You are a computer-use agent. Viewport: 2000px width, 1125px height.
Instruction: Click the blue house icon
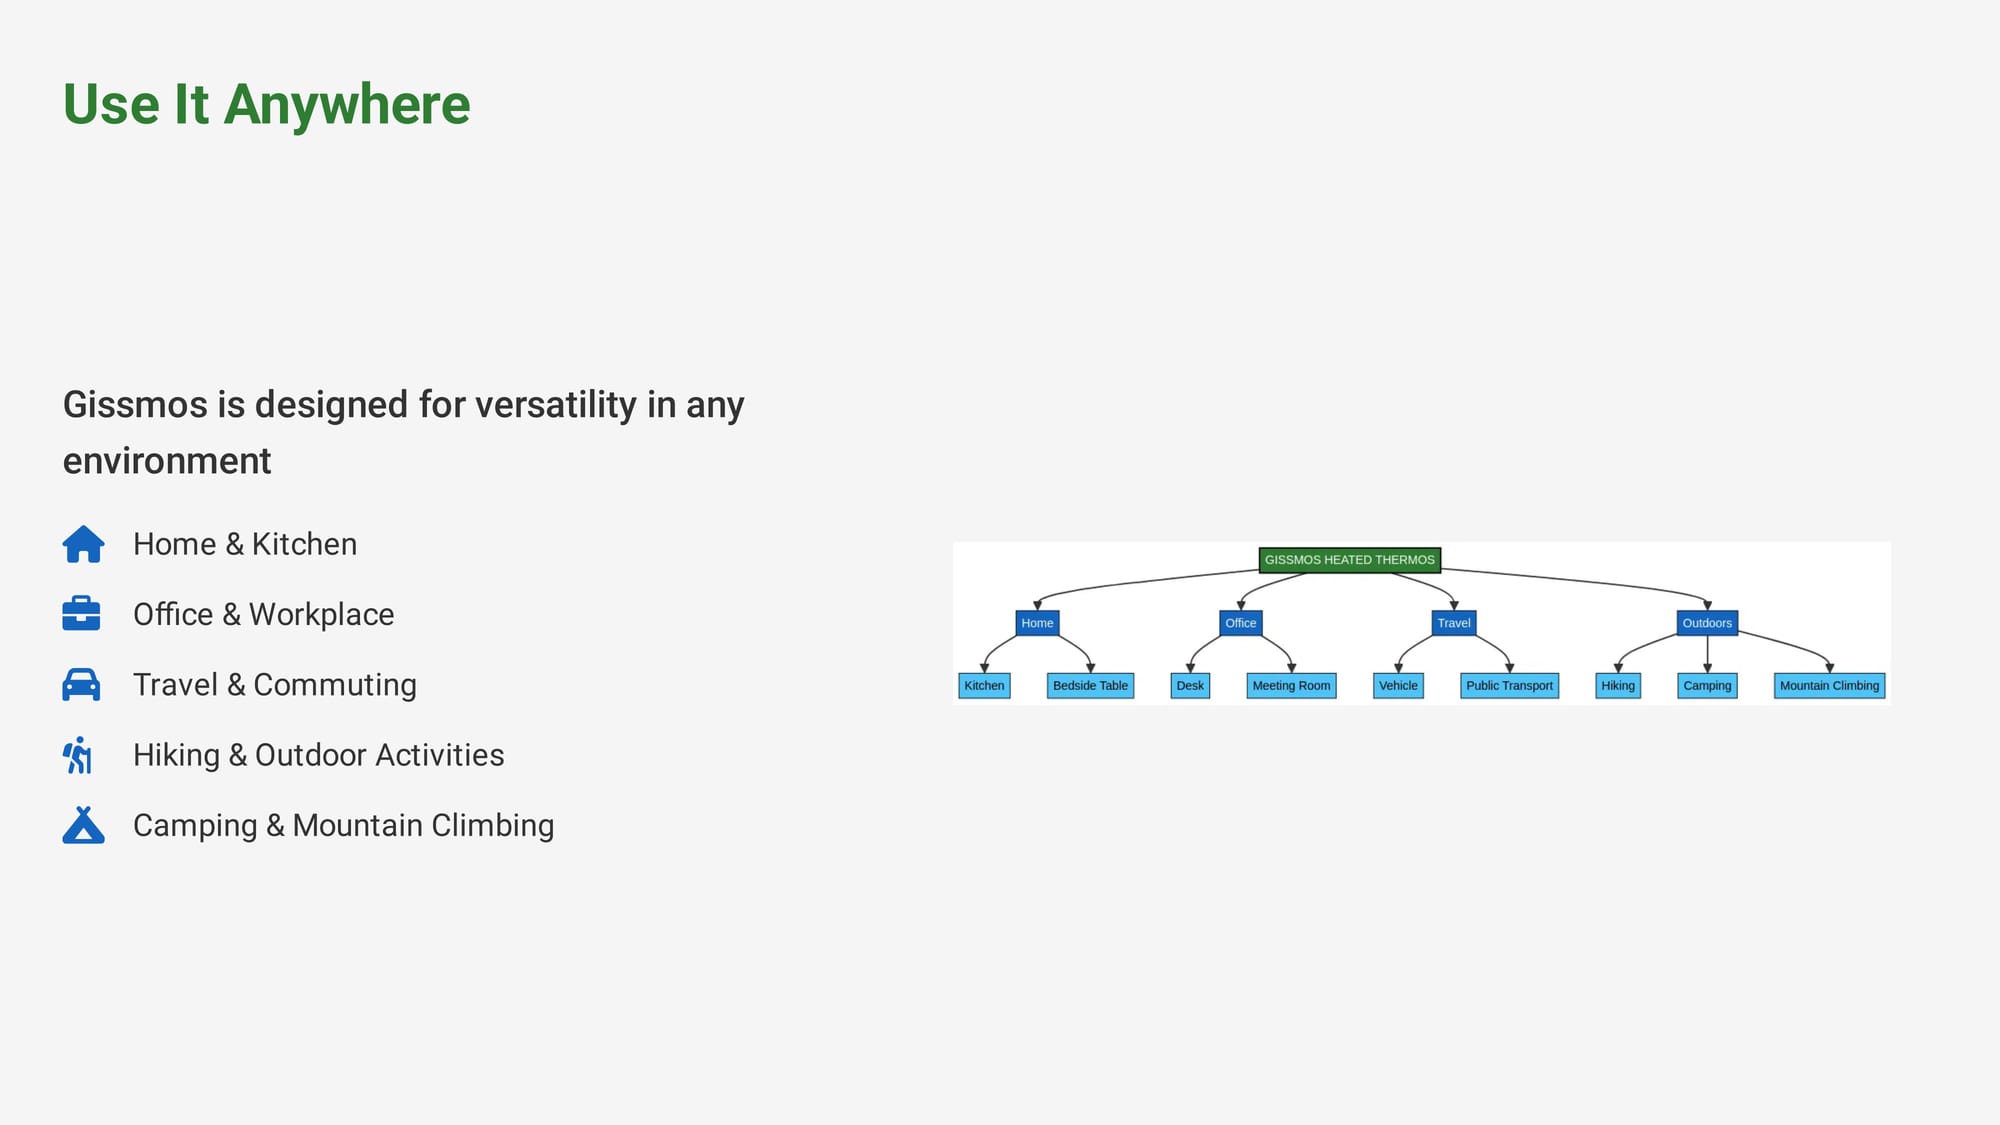pos(83,544)
